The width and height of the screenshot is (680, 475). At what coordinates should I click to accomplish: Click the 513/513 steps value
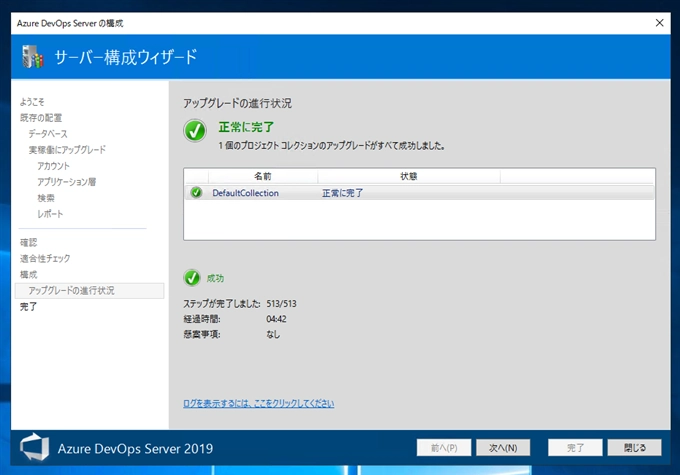281,304
